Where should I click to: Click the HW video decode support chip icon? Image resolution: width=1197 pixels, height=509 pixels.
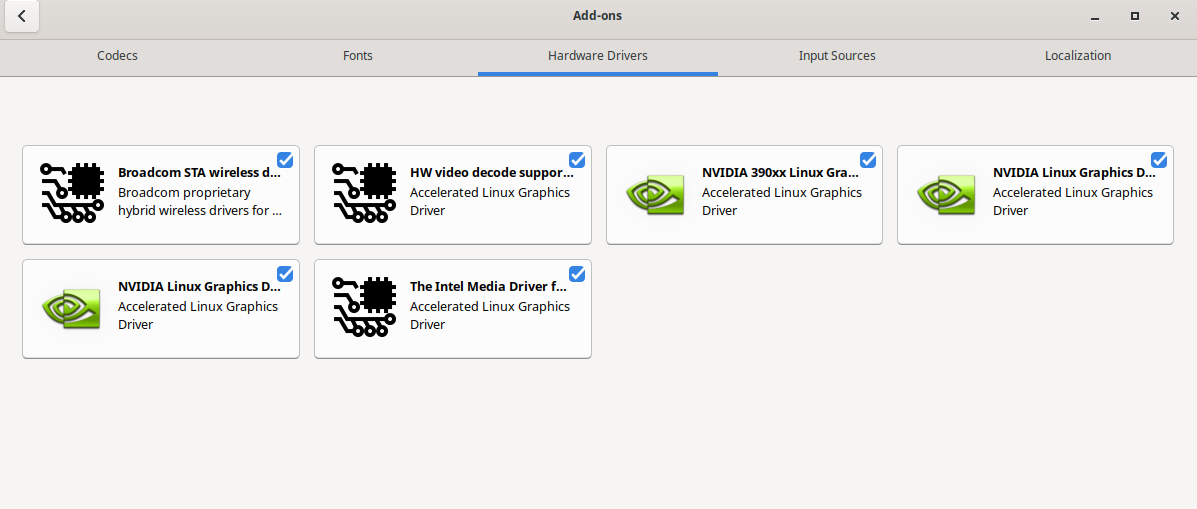(363, 193)
